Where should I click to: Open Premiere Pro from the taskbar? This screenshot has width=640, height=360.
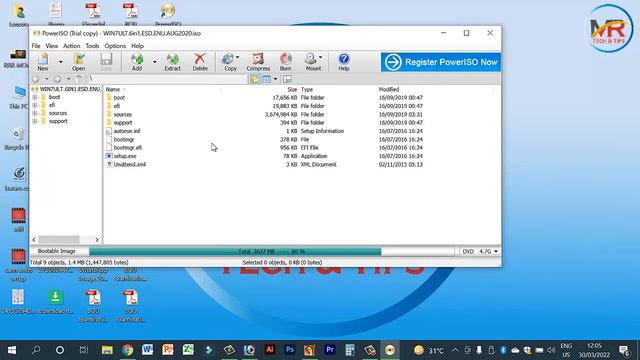(x=330, y=350)
